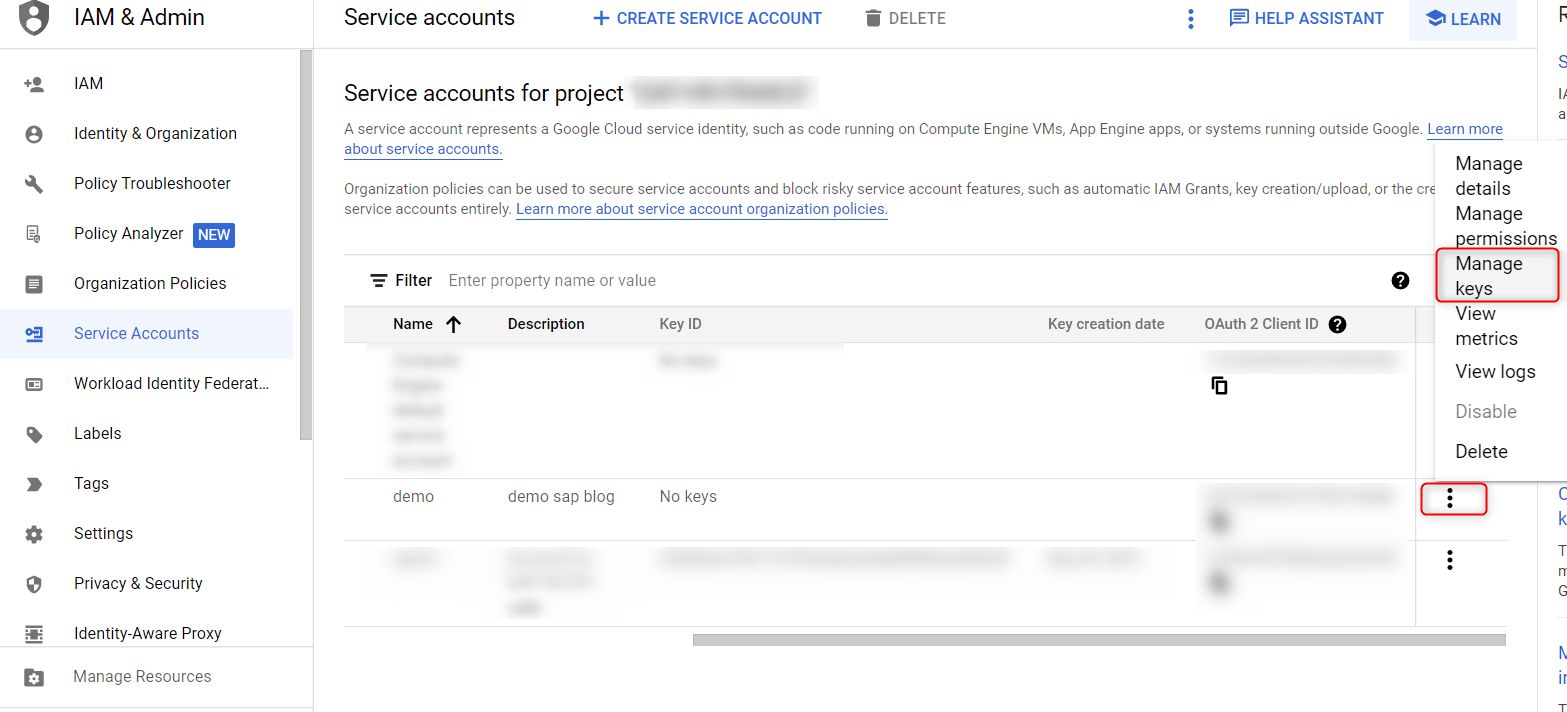Click the Filter icon in the table
1567x712 pixels.
(x=380, y=280)
